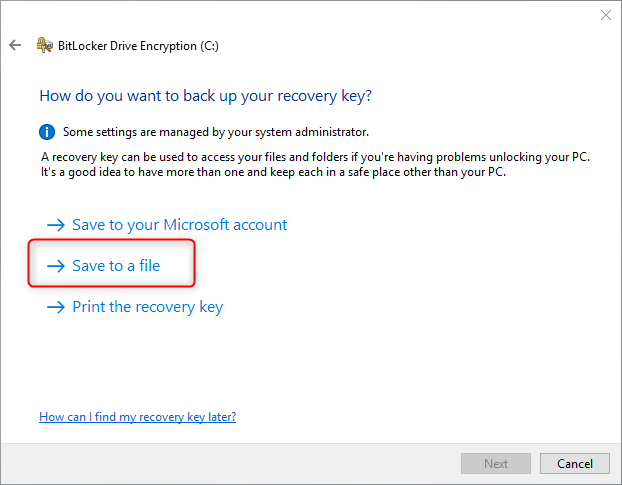The width and height of the screenshot is (622, 485).
Task: Click the blank area left of the Next button
Action: coord(250,463)
